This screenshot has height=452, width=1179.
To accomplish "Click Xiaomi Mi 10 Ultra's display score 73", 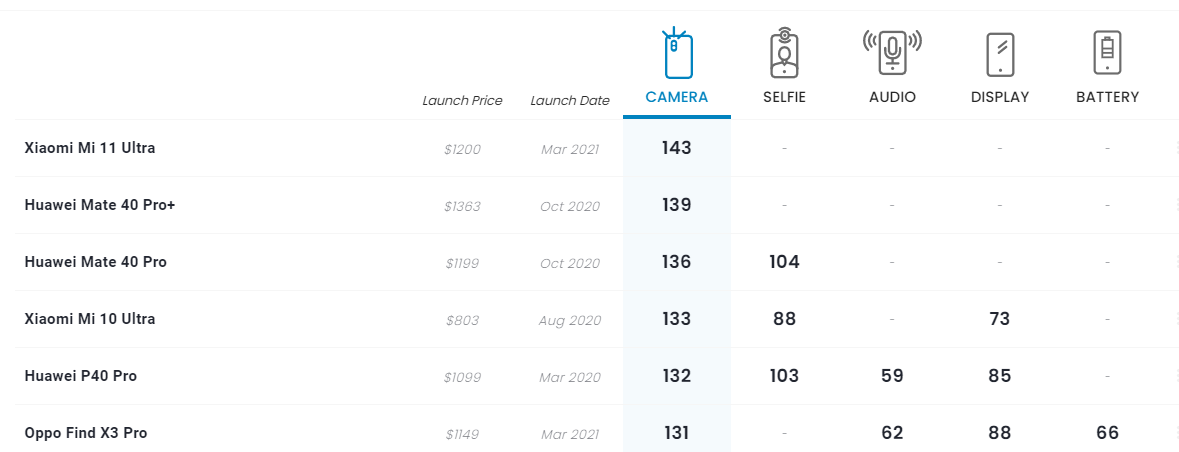I will click(x=999, y=319).
